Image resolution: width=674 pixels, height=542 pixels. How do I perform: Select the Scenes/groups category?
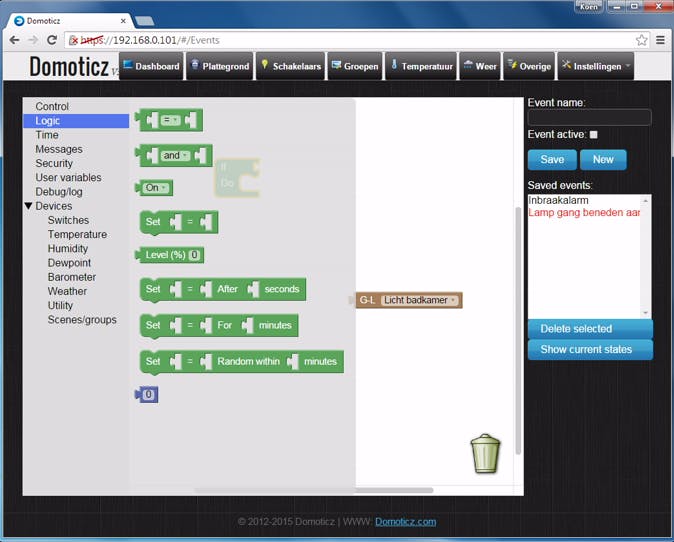pyautogui.click(x=82, y=320)
